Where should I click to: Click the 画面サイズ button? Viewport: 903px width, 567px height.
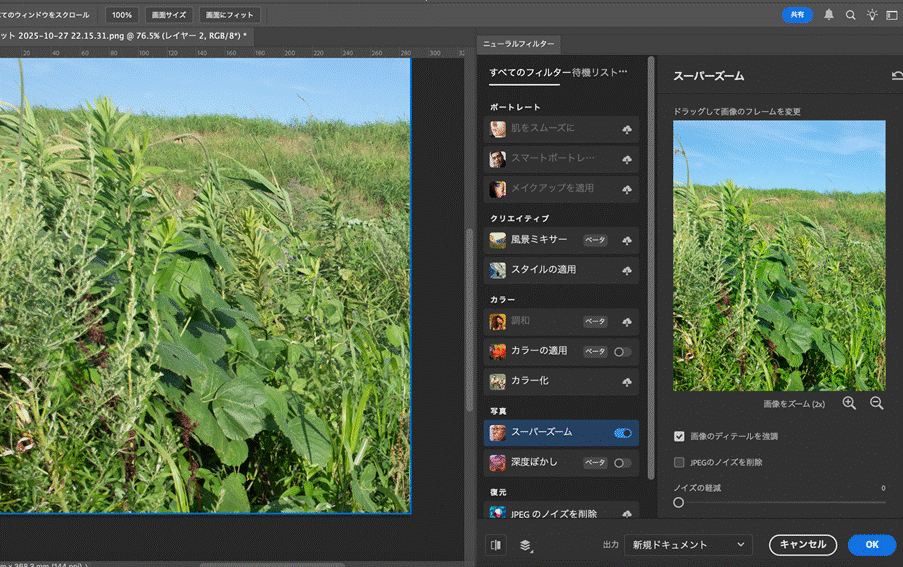168,15
